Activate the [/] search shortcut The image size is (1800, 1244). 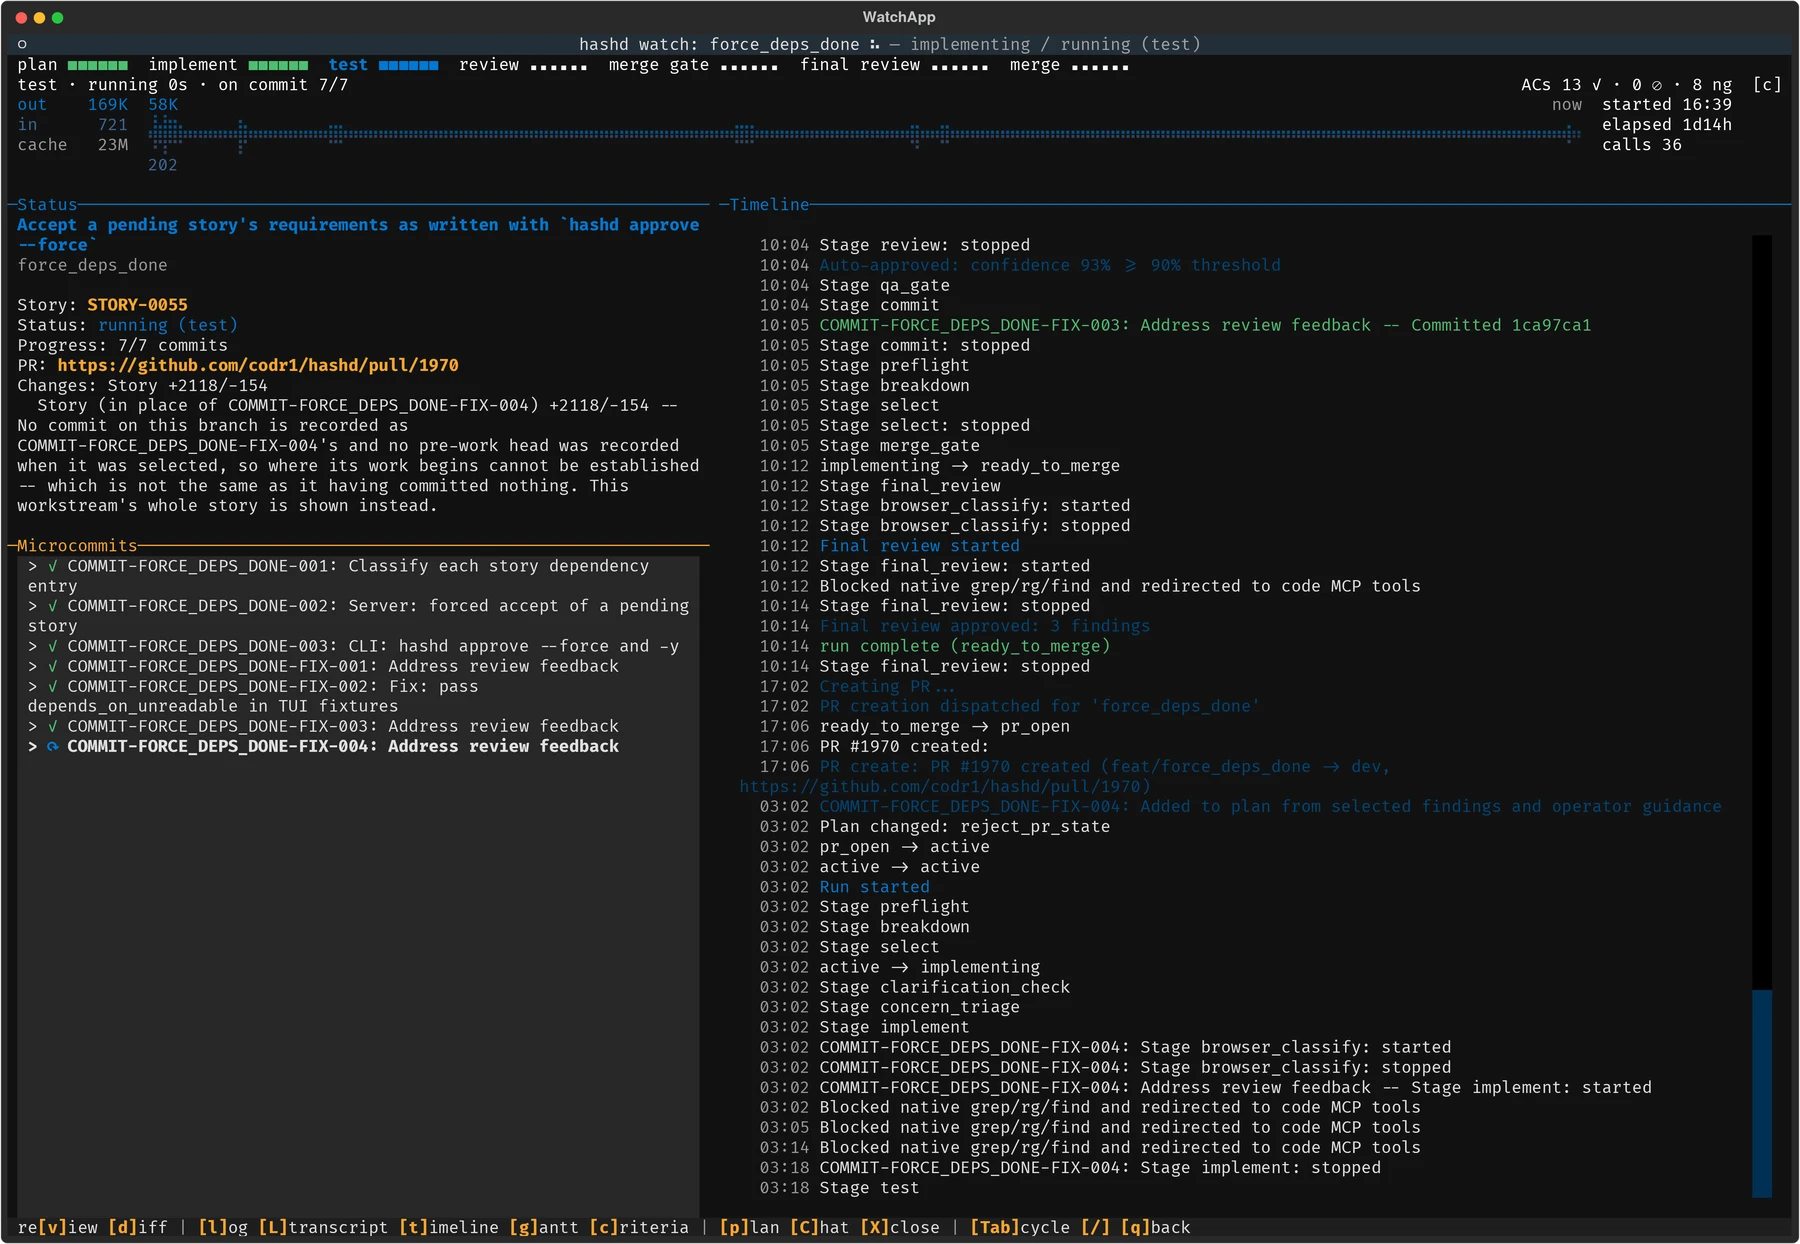1095,1227
